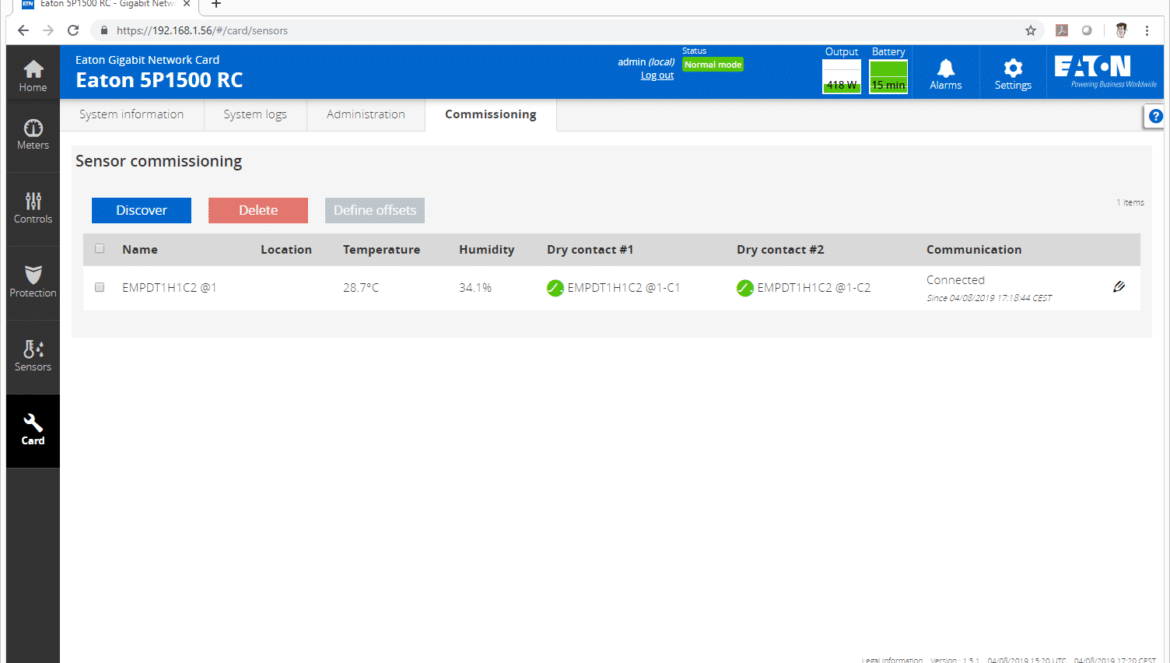
Task: Click the Temperature column header
Action: (381, 250)
